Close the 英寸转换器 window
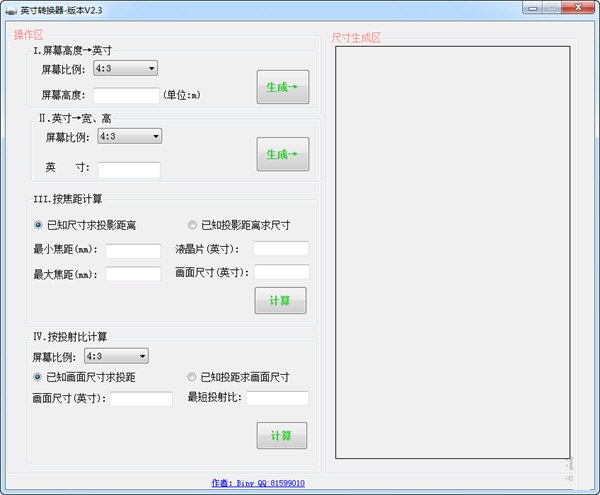 click(578, 8)
